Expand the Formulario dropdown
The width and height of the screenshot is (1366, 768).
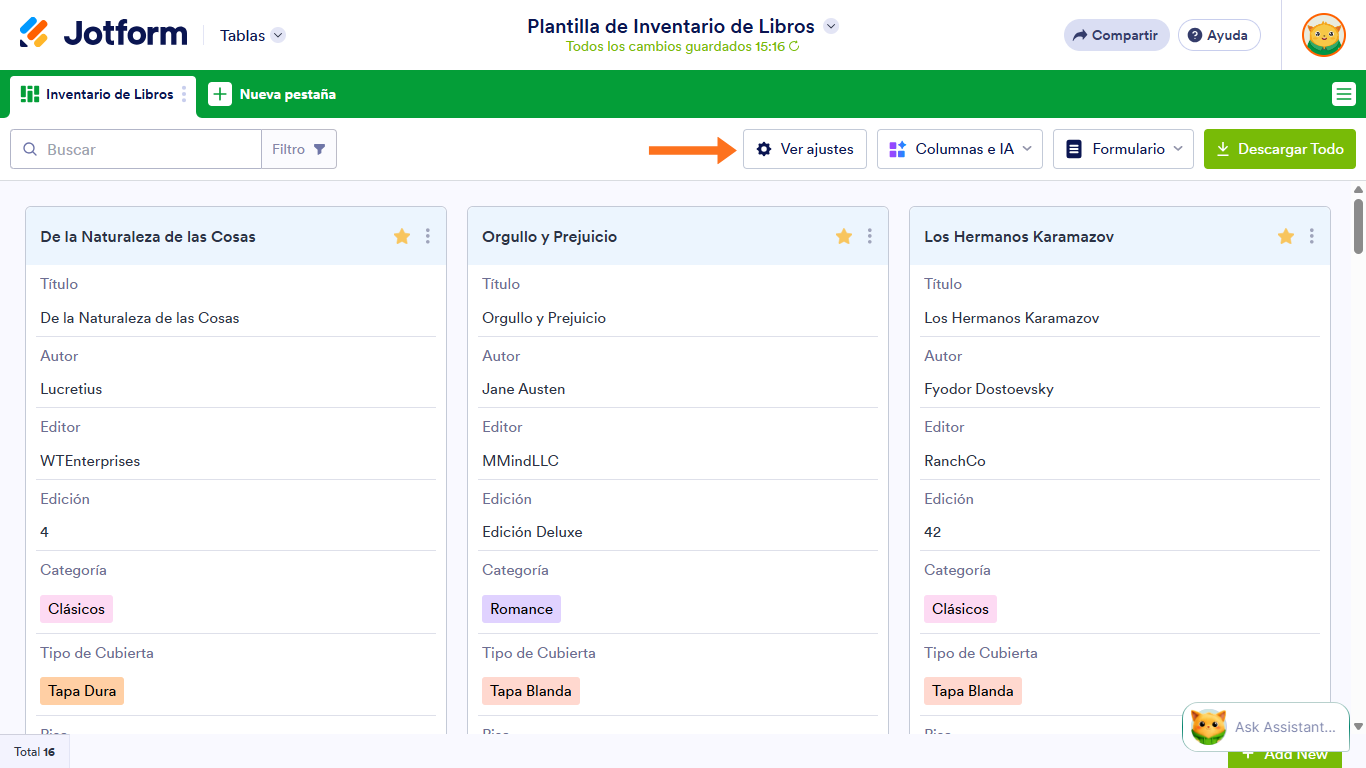point(1123,149)
